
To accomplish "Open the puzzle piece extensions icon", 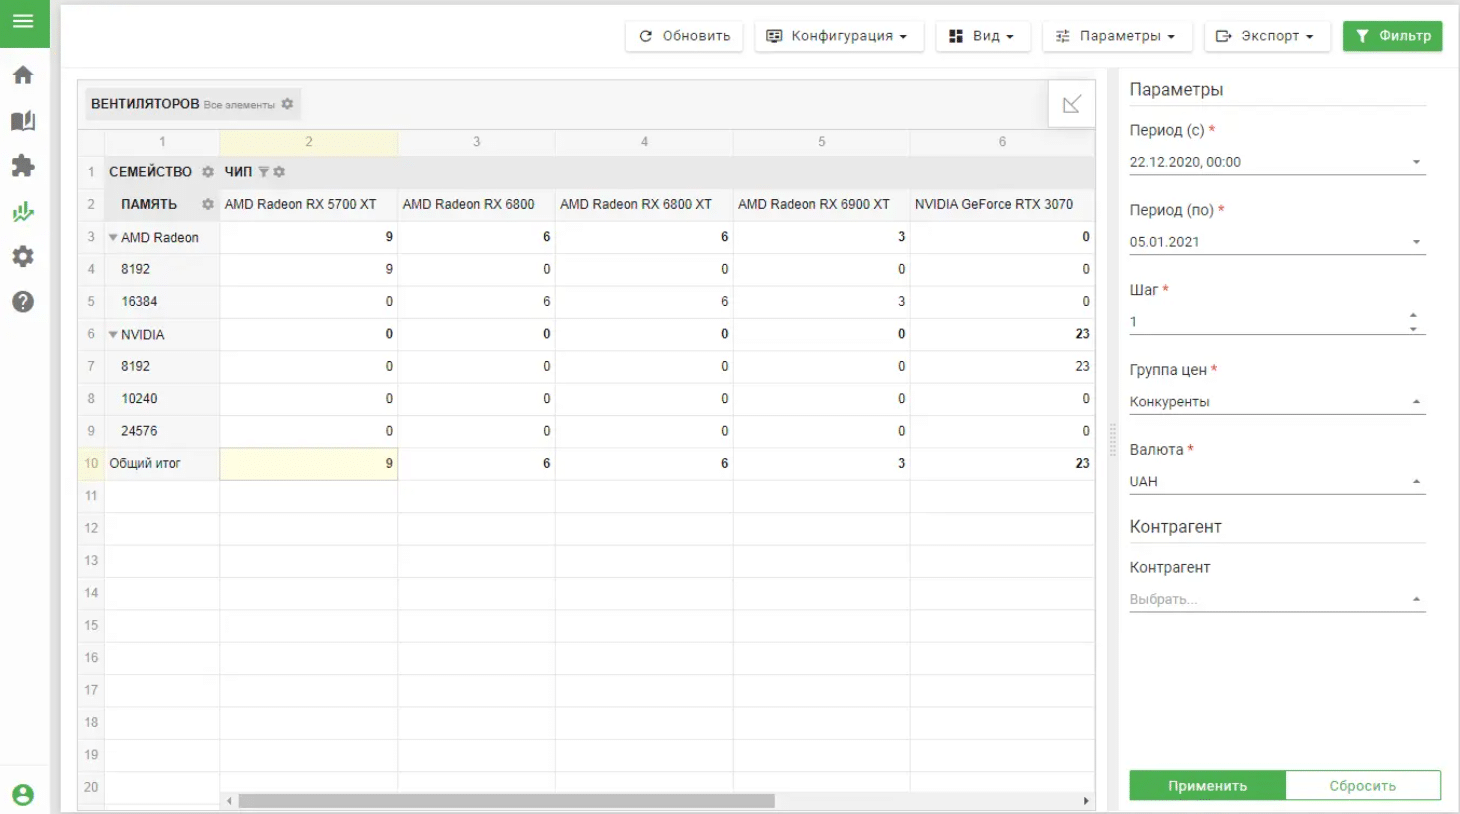I will [23, 166].
